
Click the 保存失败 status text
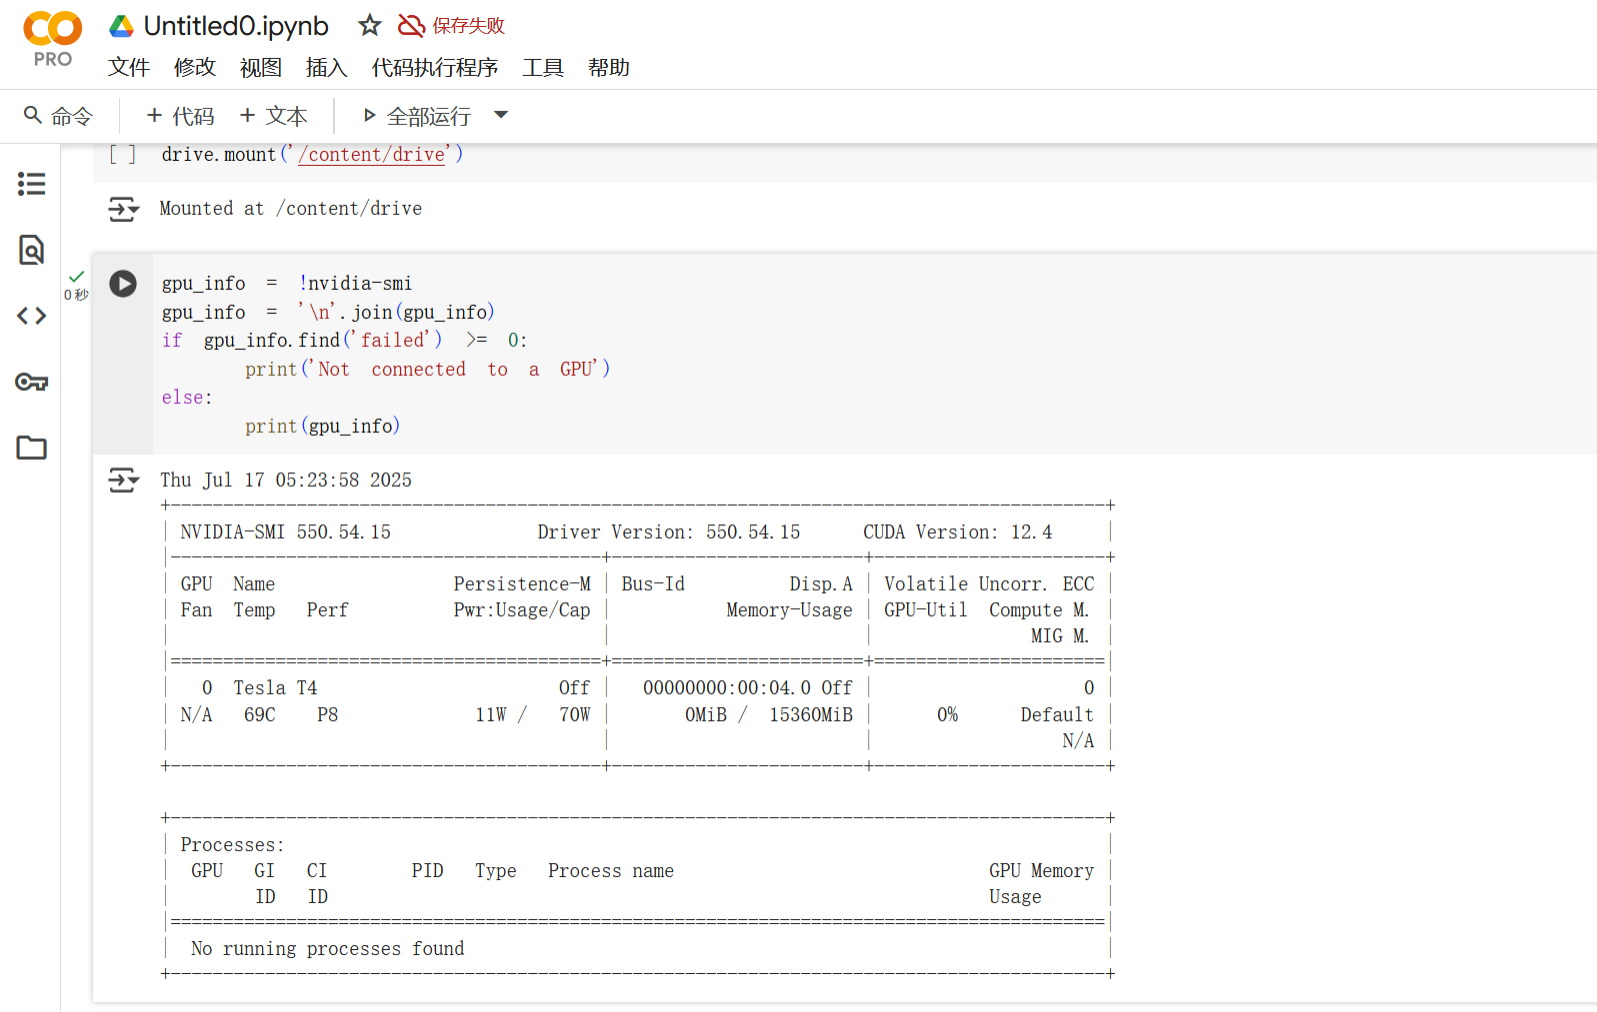click(469, 26)
